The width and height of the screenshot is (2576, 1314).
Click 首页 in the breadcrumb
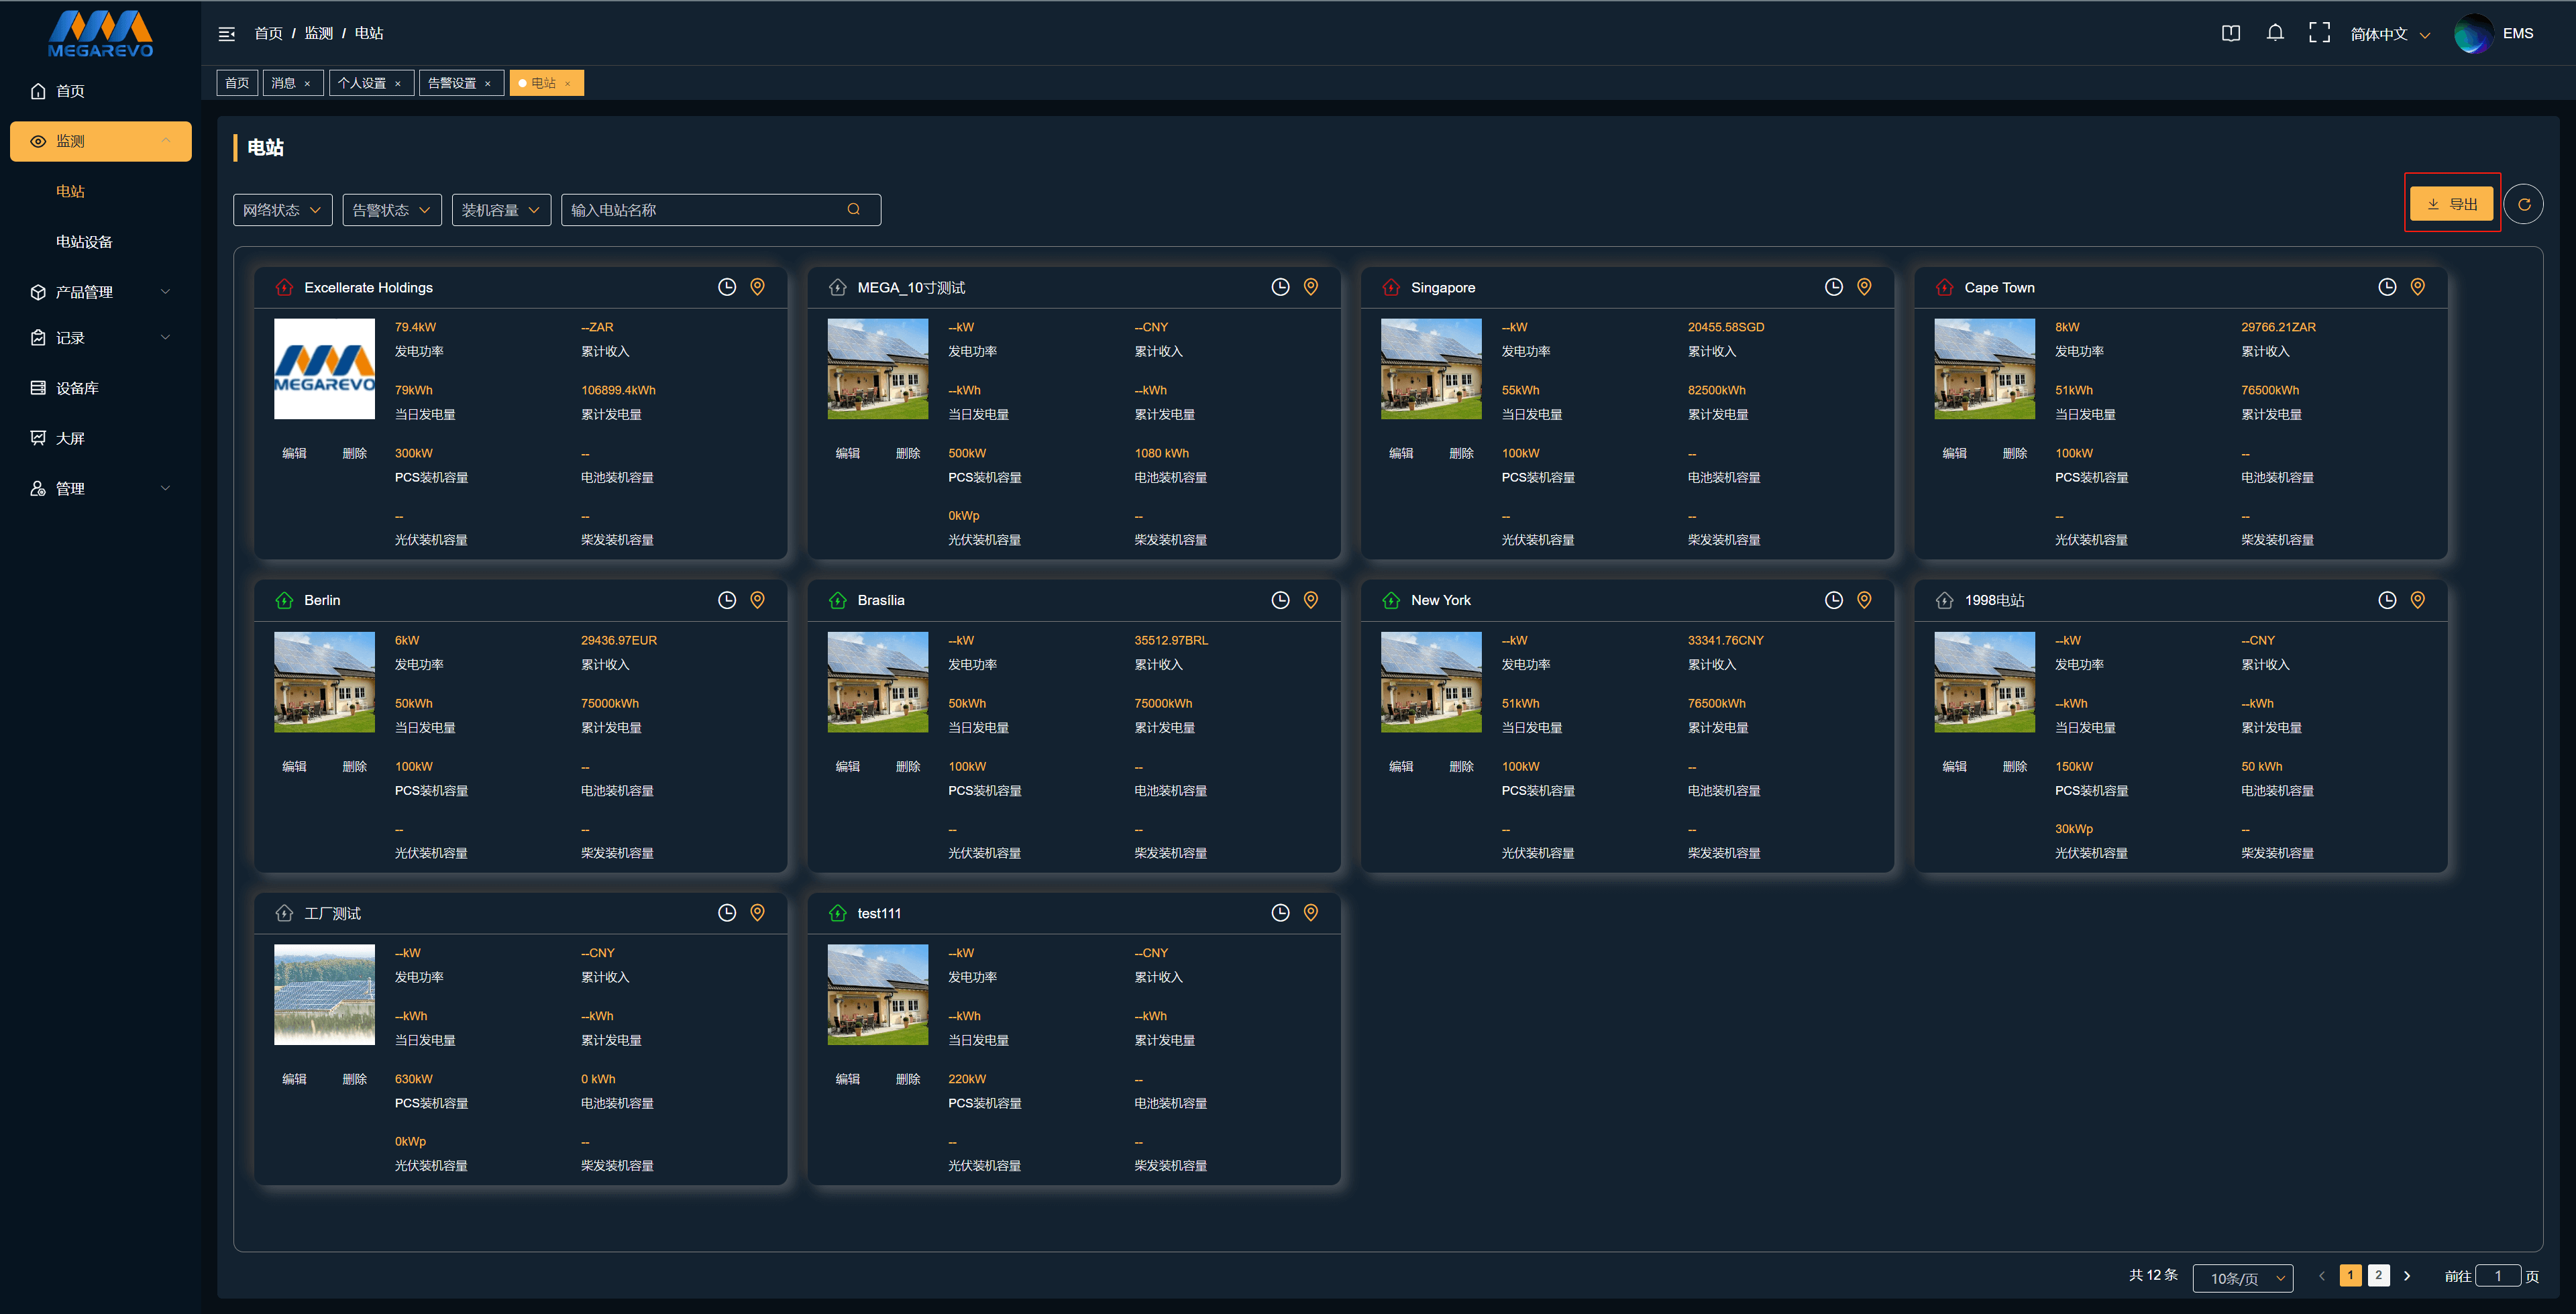point(269,33)
